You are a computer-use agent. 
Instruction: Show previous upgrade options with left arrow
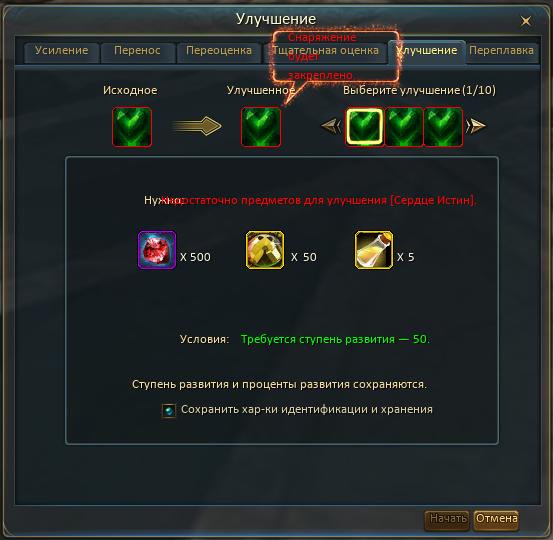click(x=331, y=126)
